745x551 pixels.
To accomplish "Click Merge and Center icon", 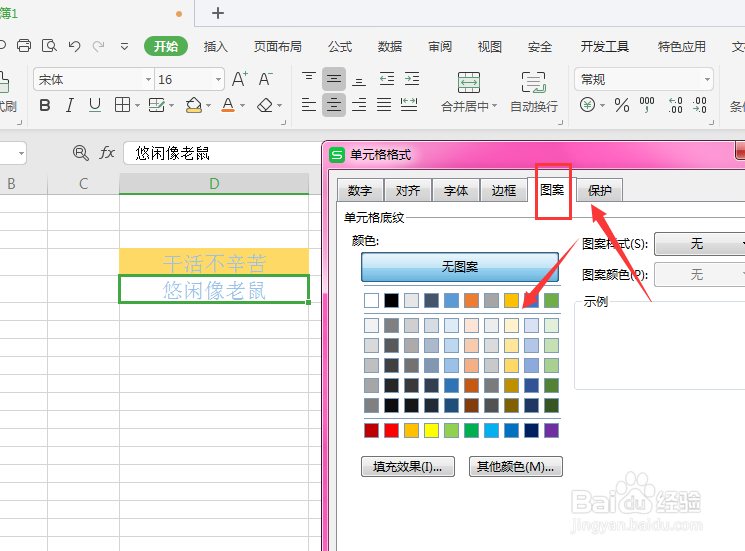I will point(469,83).
